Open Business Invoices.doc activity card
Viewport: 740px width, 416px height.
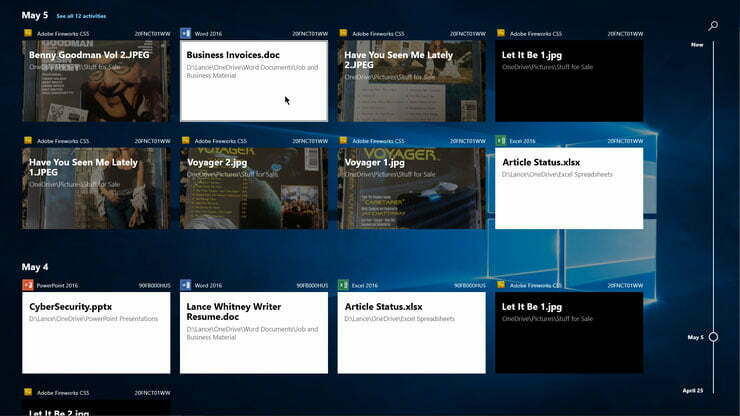[253, 80]
